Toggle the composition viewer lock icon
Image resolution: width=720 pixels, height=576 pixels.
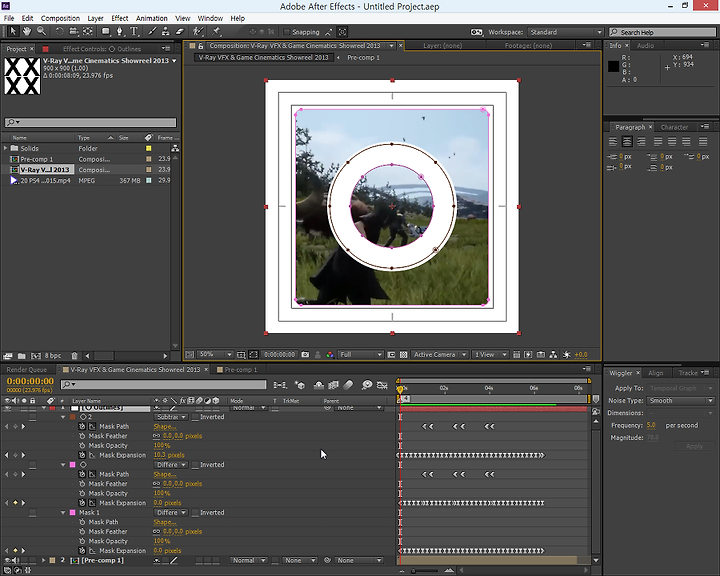pos(201,46)
